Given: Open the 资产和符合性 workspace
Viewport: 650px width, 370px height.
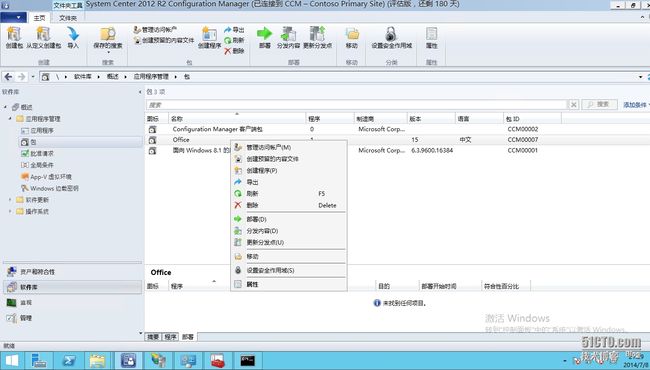Looking at the screenshot, I should (73, 272).
